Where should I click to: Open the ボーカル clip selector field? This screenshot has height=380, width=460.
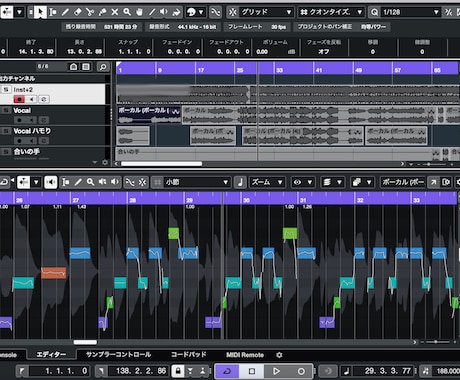click(403, 182)
